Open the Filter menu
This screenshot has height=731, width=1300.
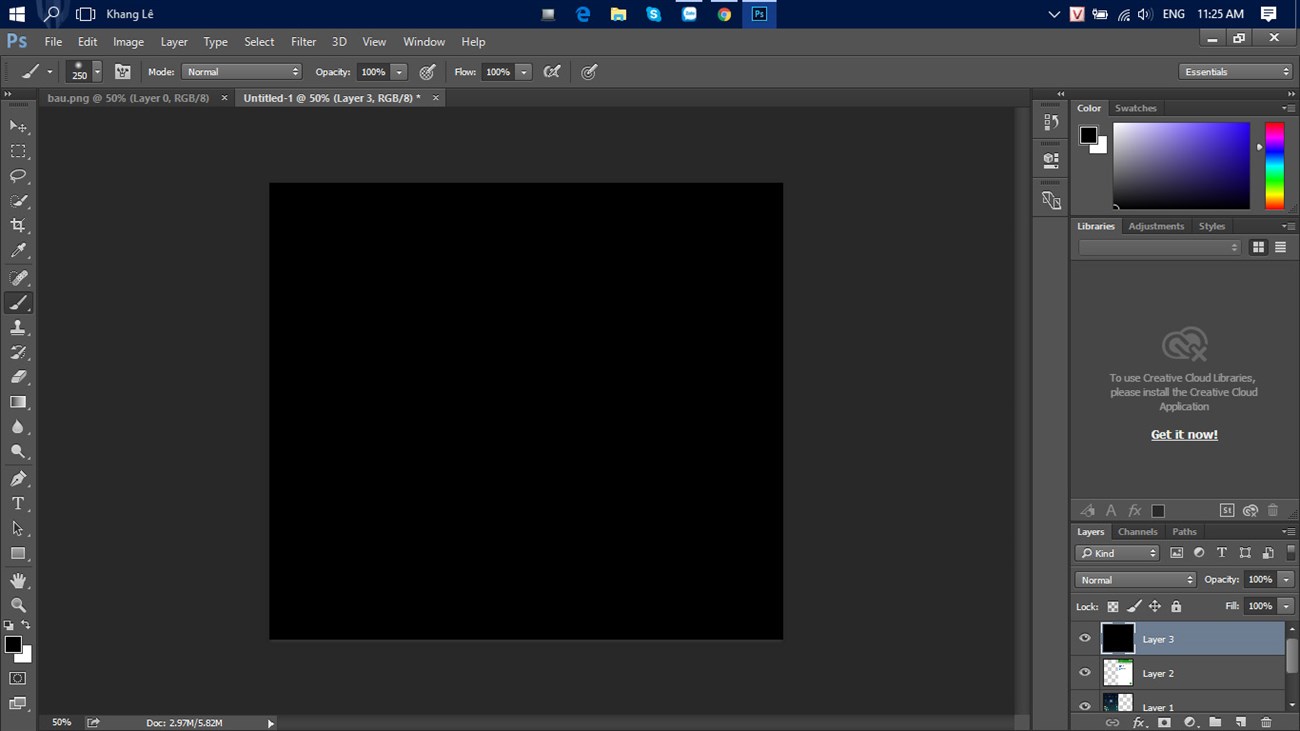coord(303,42)
